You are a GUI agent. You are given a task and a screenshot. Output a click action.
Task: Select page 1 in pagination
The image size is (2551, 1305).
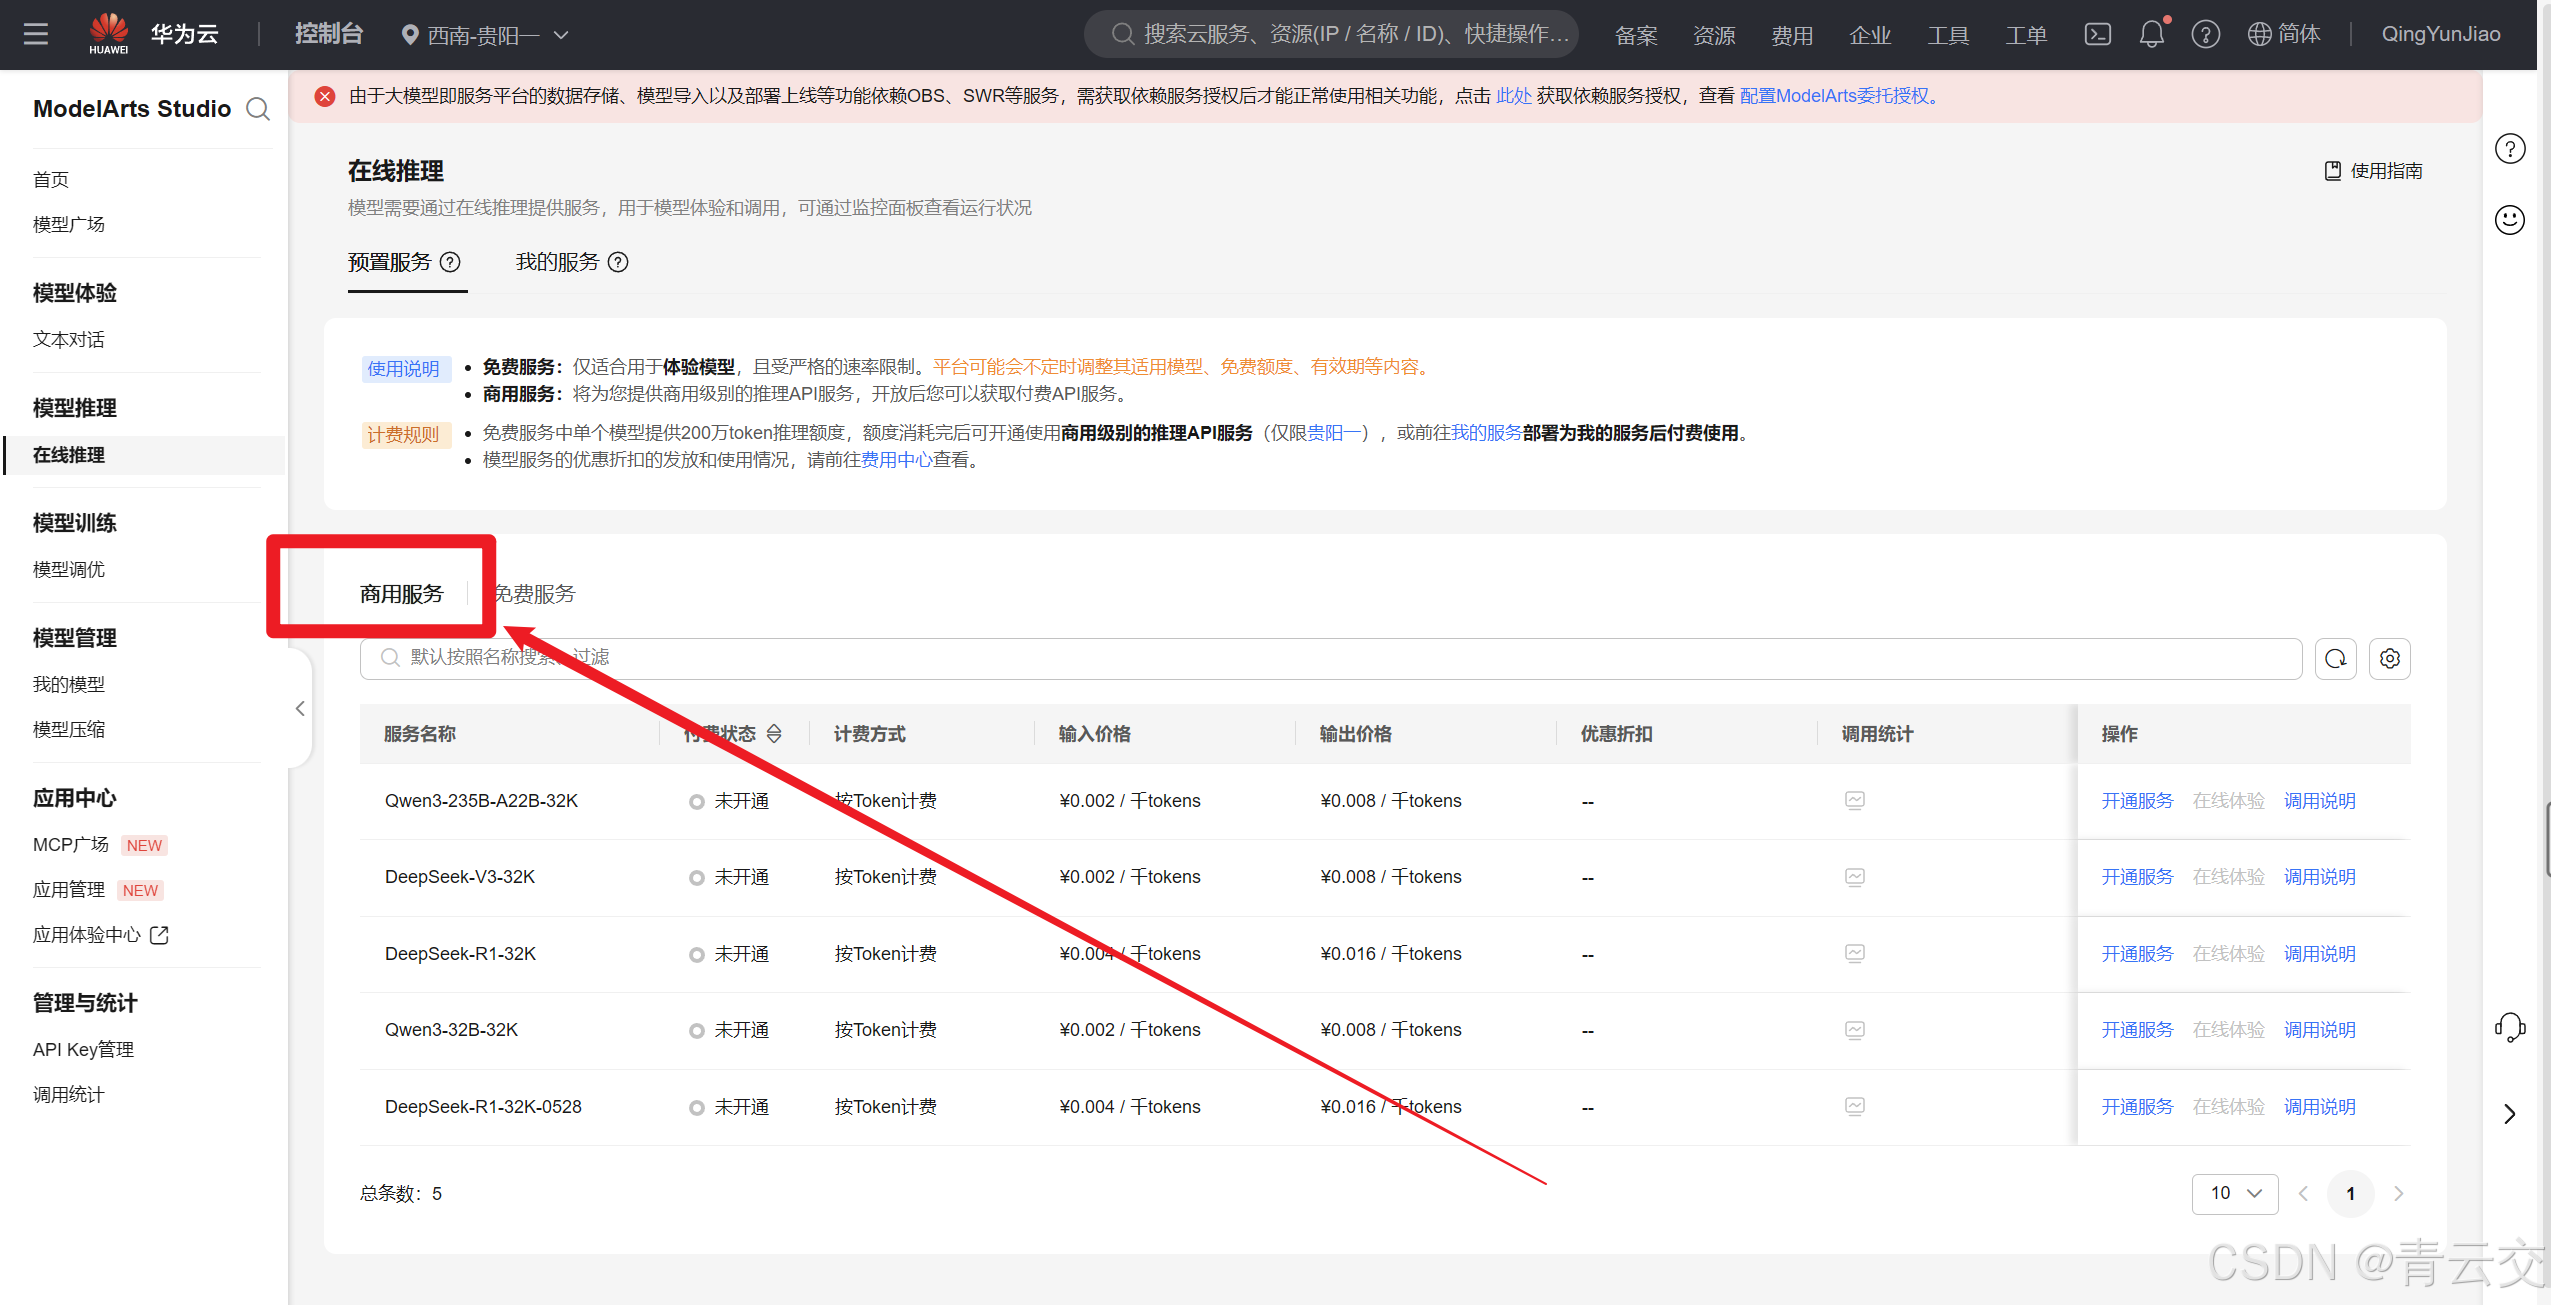2350,1193
